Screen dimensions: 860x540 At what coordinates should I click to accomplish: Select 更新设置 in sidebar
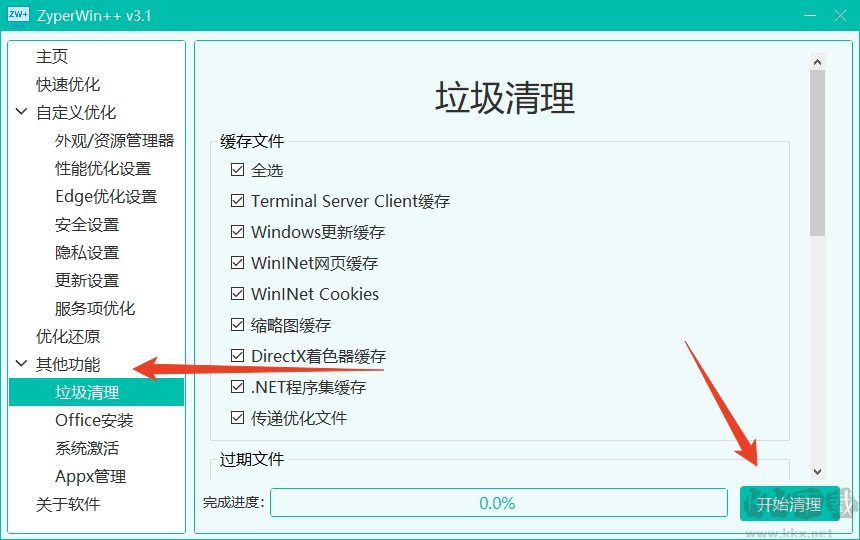(x=87, y=281)
